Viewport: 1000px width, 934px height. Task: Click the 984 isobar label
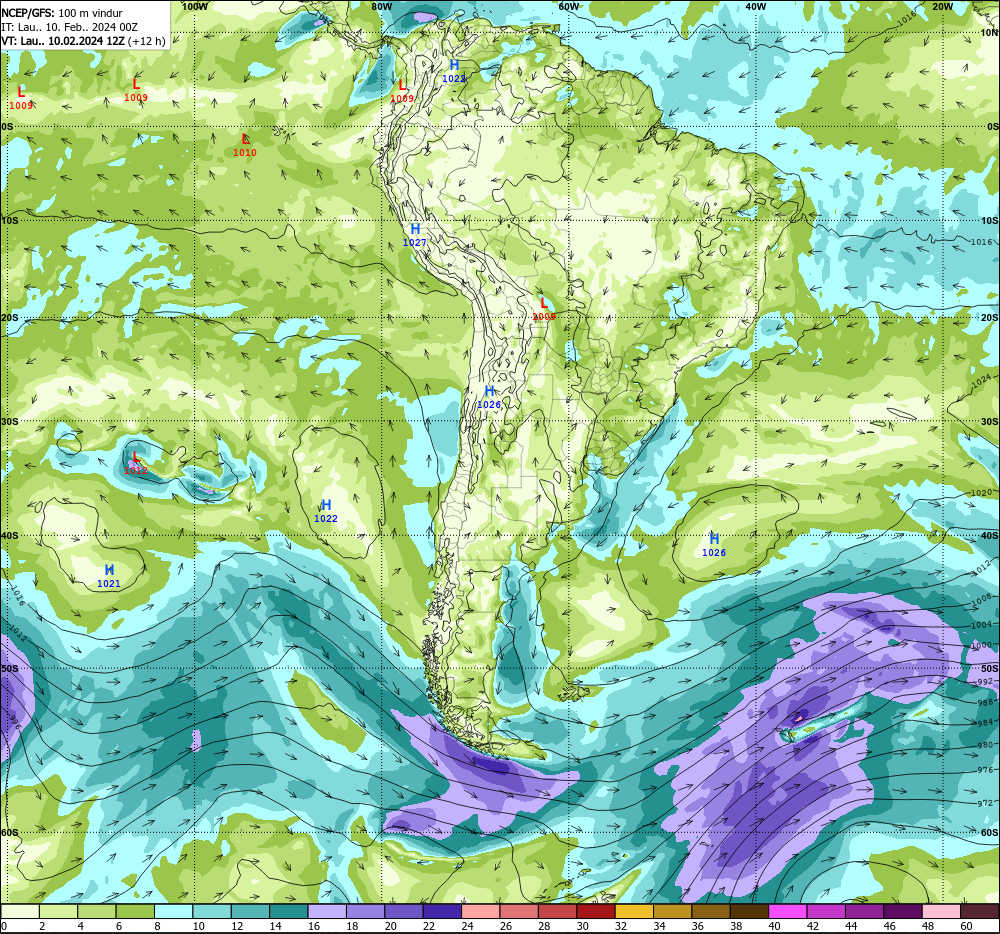tap(985, 723)
